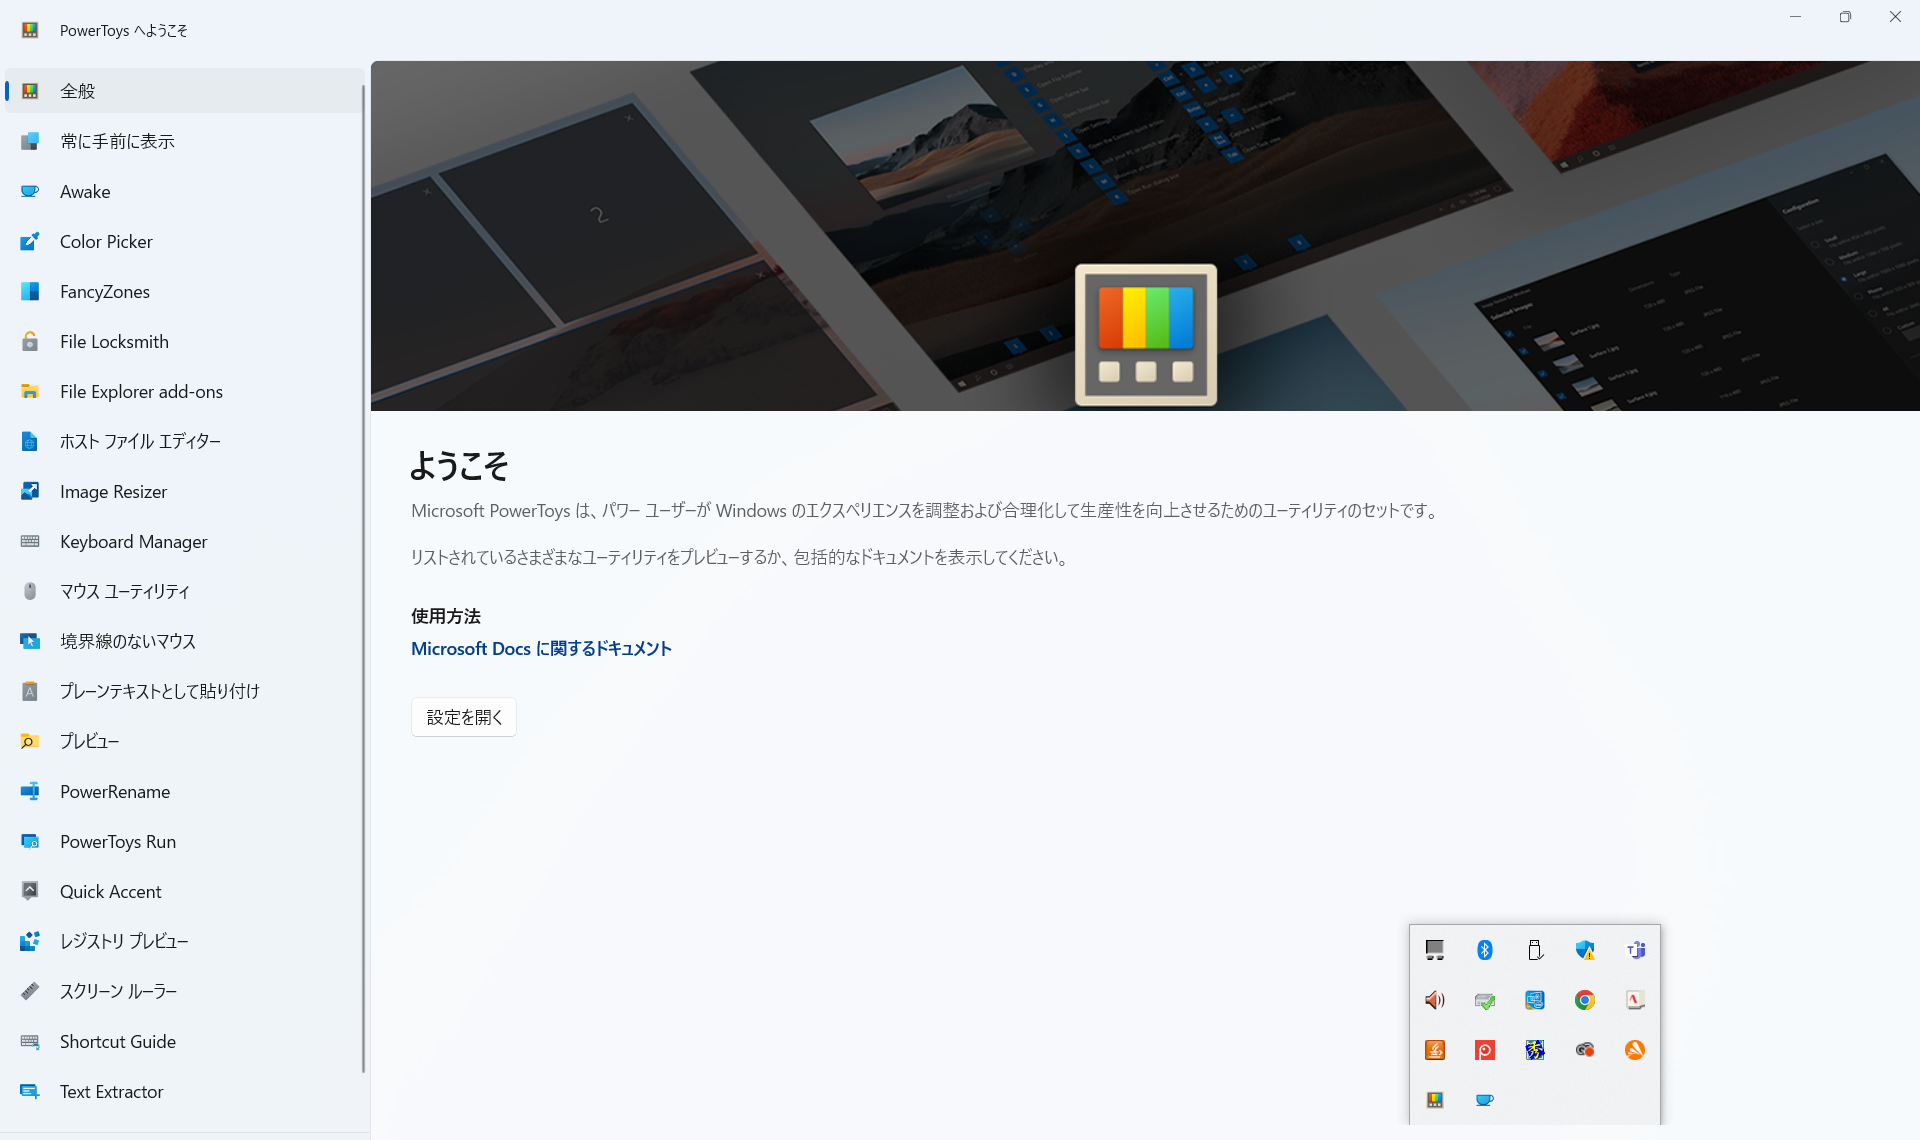Click the Quick Accent sidebar icon
The image size is (1920, 1140).
tap(30, 891)
